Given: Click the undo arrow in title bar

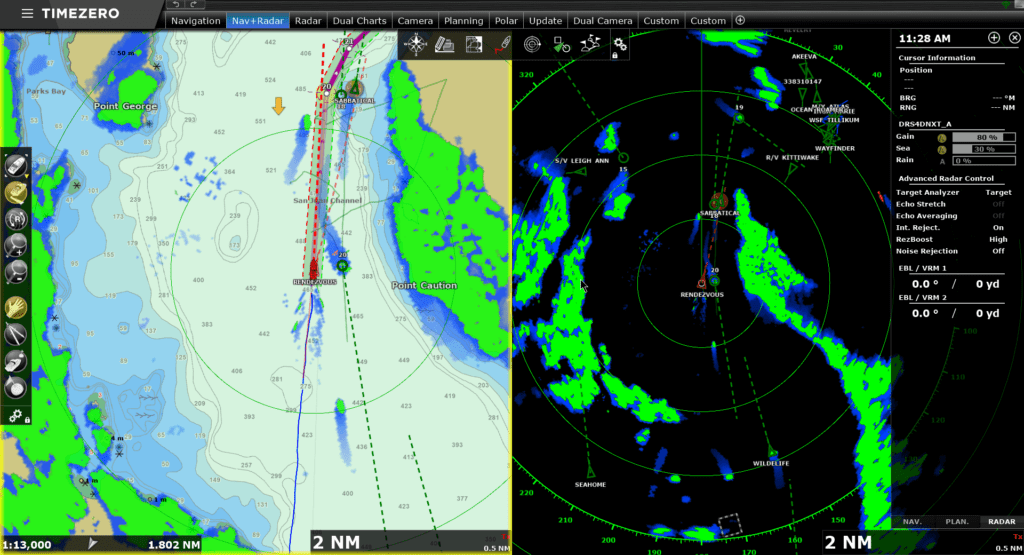Looking at the screenshot, I should [x=176, y=5].
